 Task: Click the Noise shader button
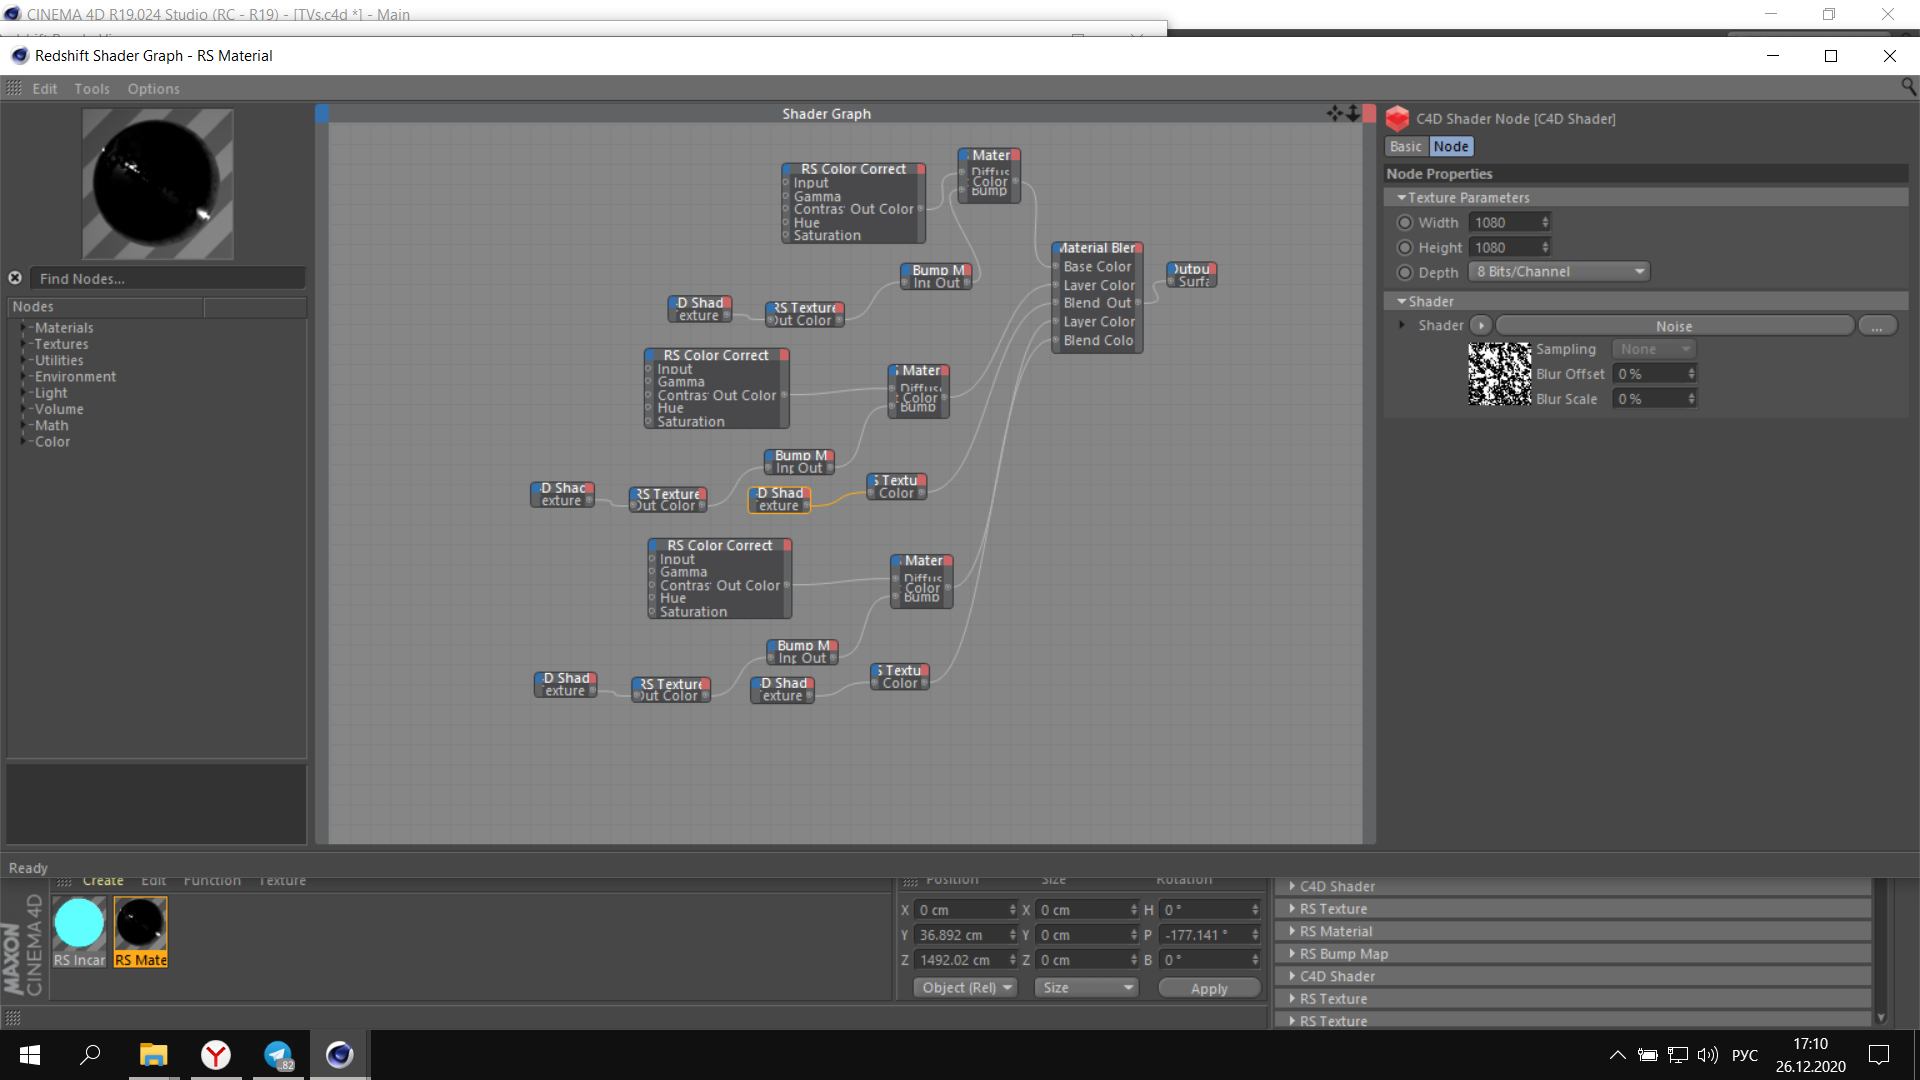click(1674, 326)
